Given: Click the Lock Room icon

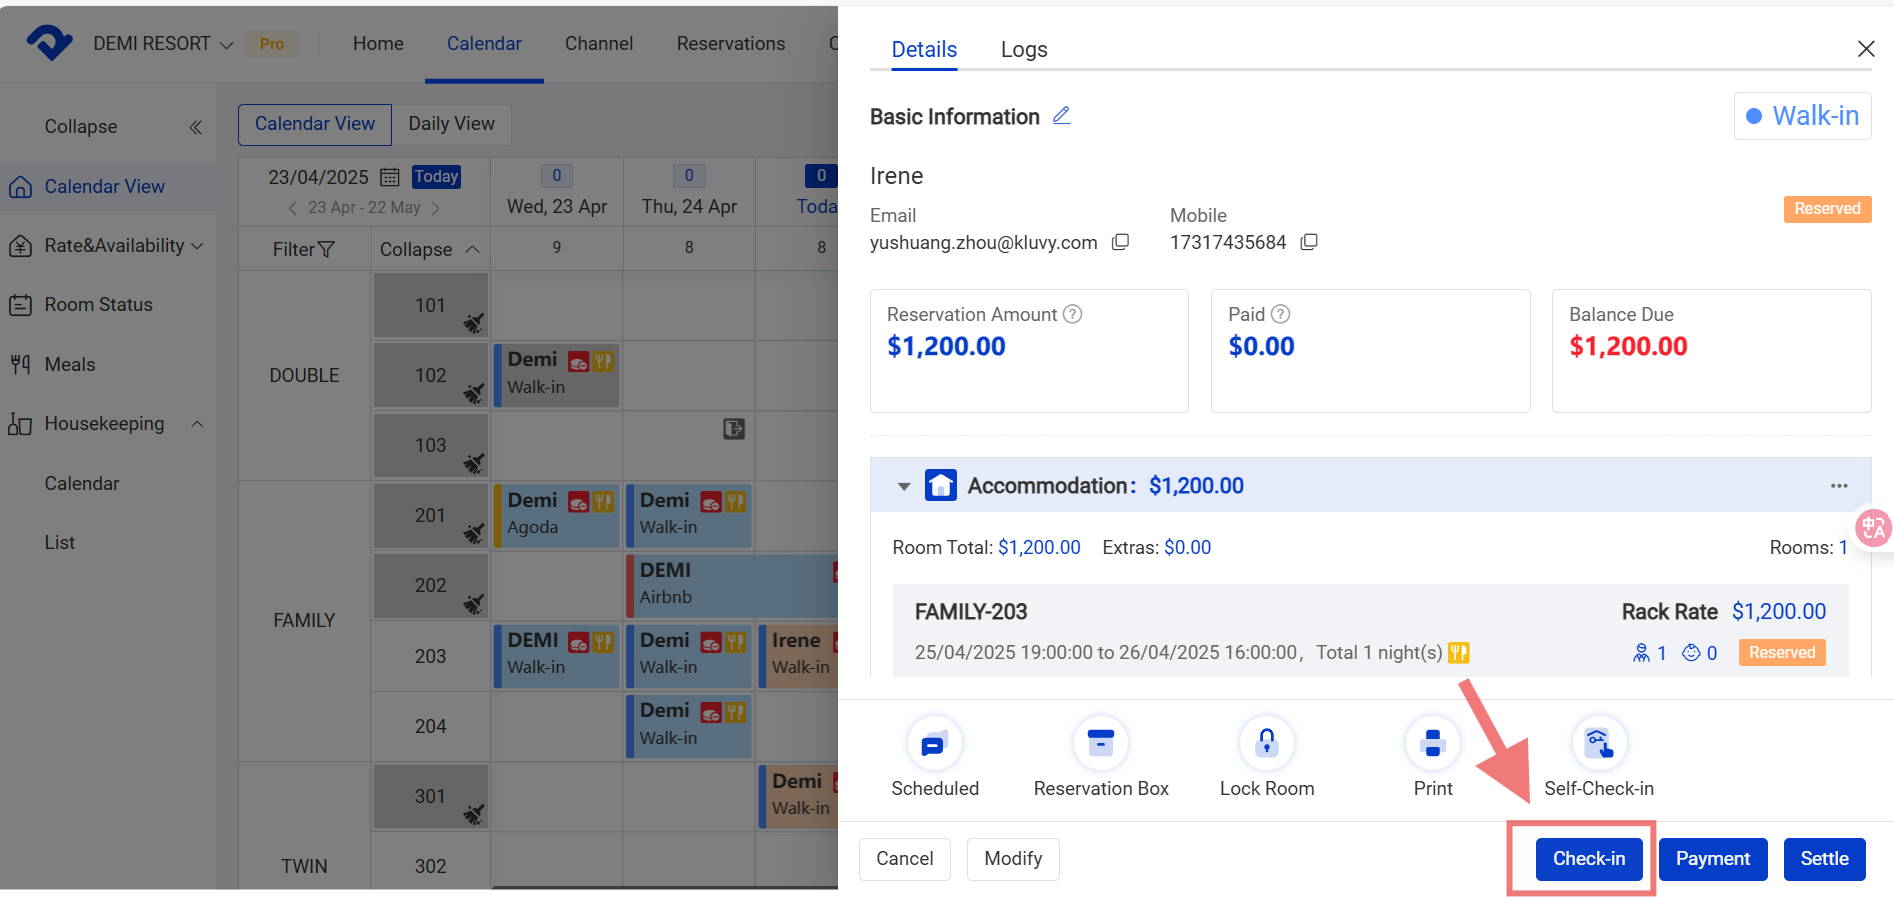Looking at the screenshot, I should coord(1266,744).
